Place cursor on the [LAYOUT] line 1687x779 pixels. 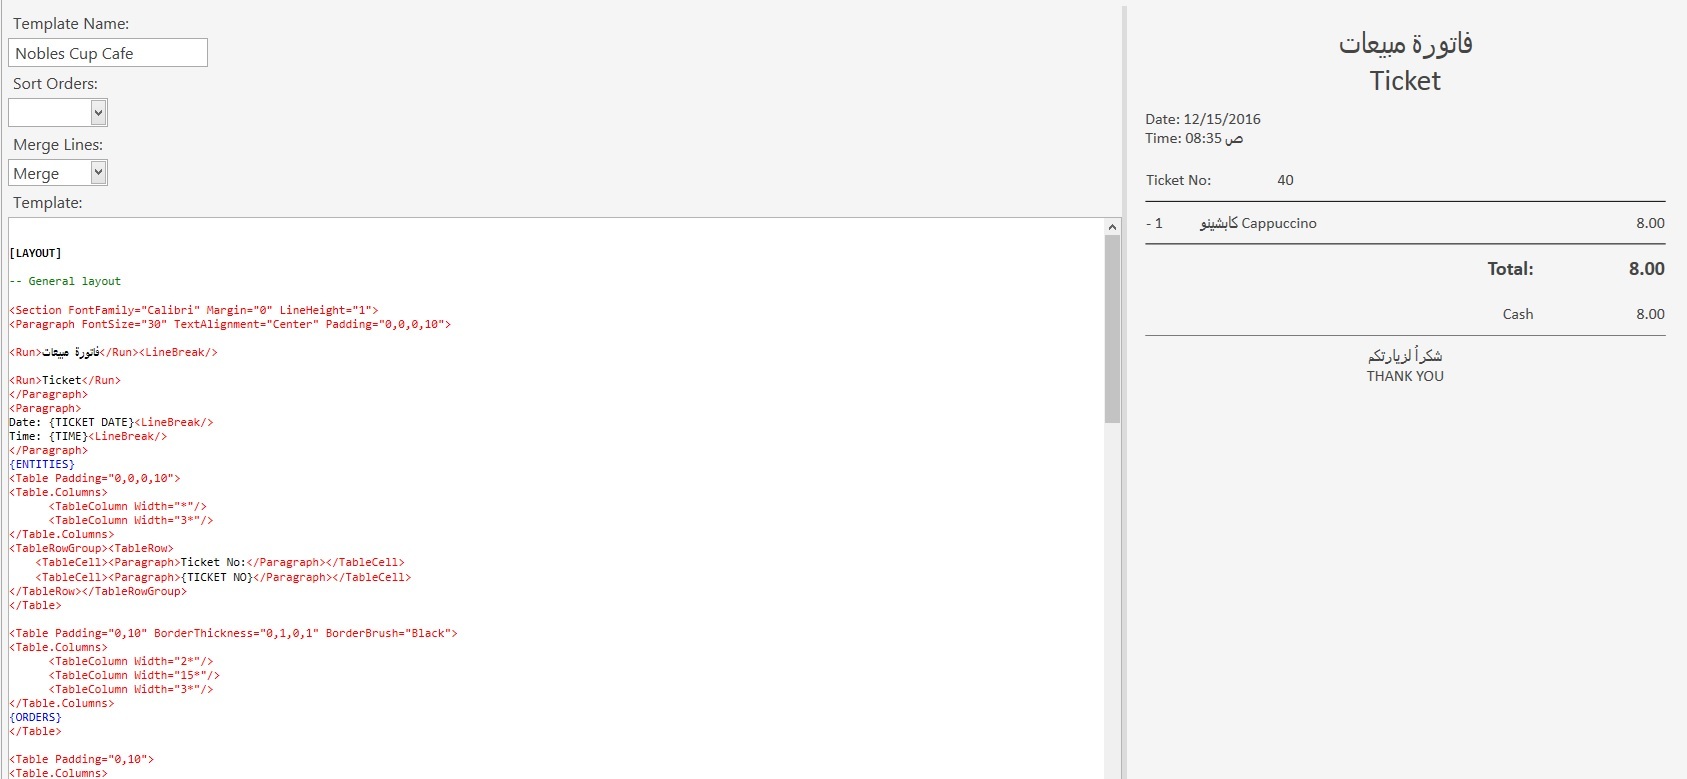[x=36, y=253]
